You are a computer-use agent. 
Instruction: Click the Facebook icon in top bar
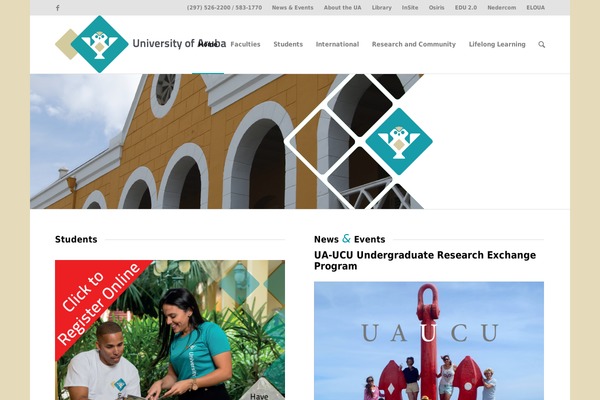[57, 8]
